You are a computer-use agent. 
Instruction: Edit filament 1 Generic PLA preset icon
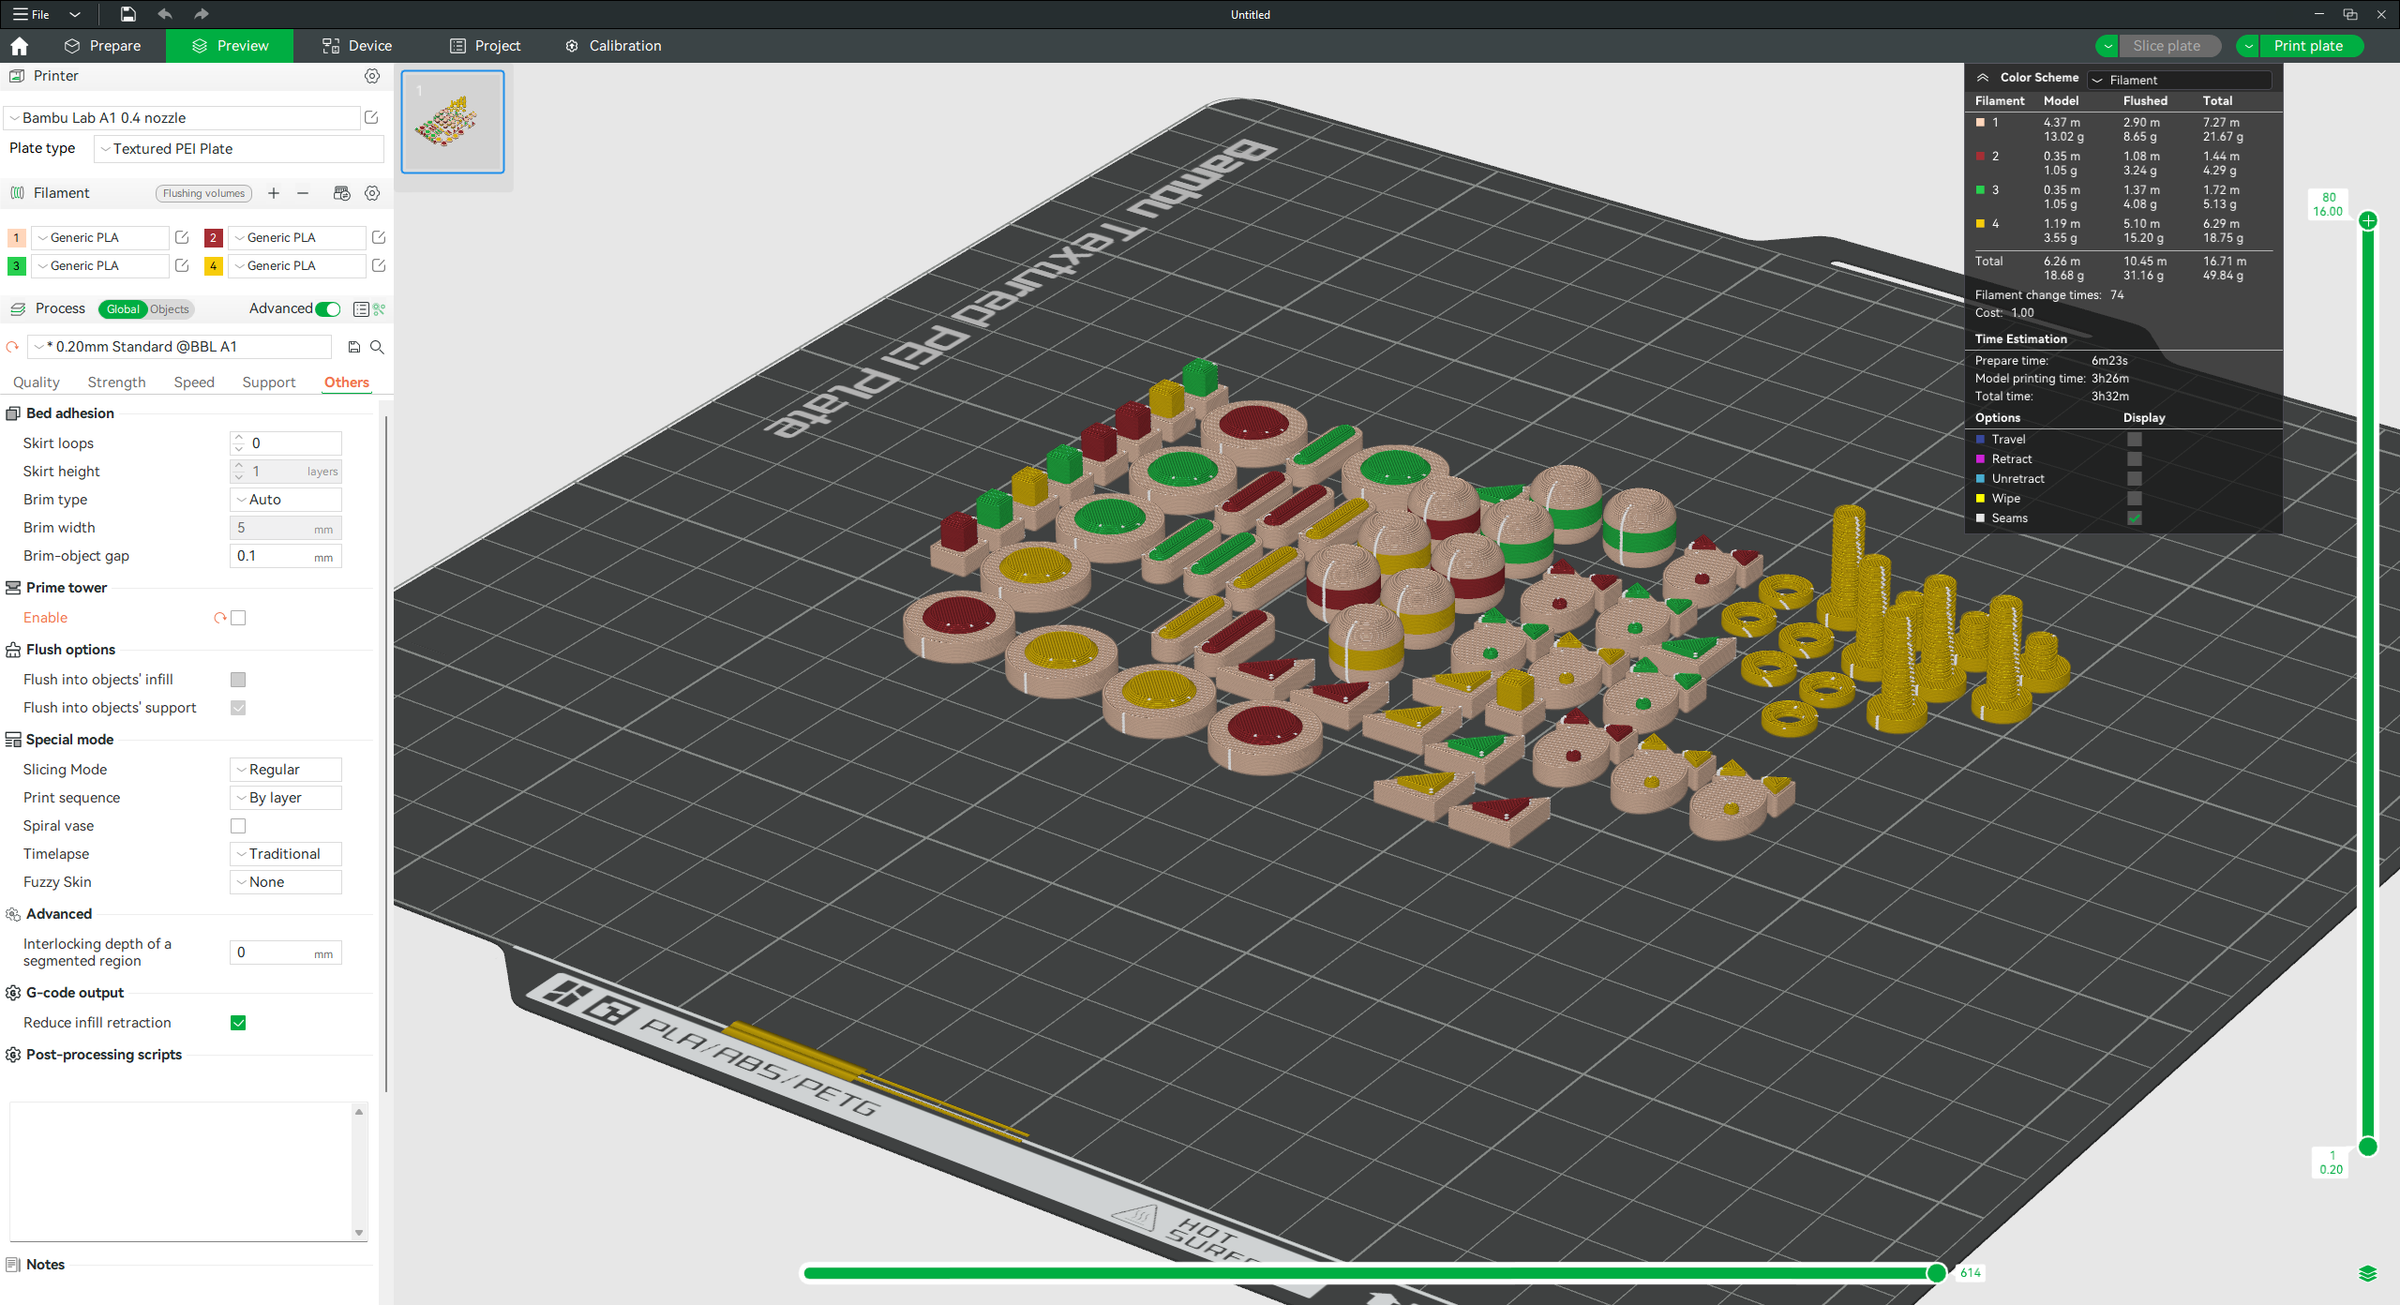point(182,238)
